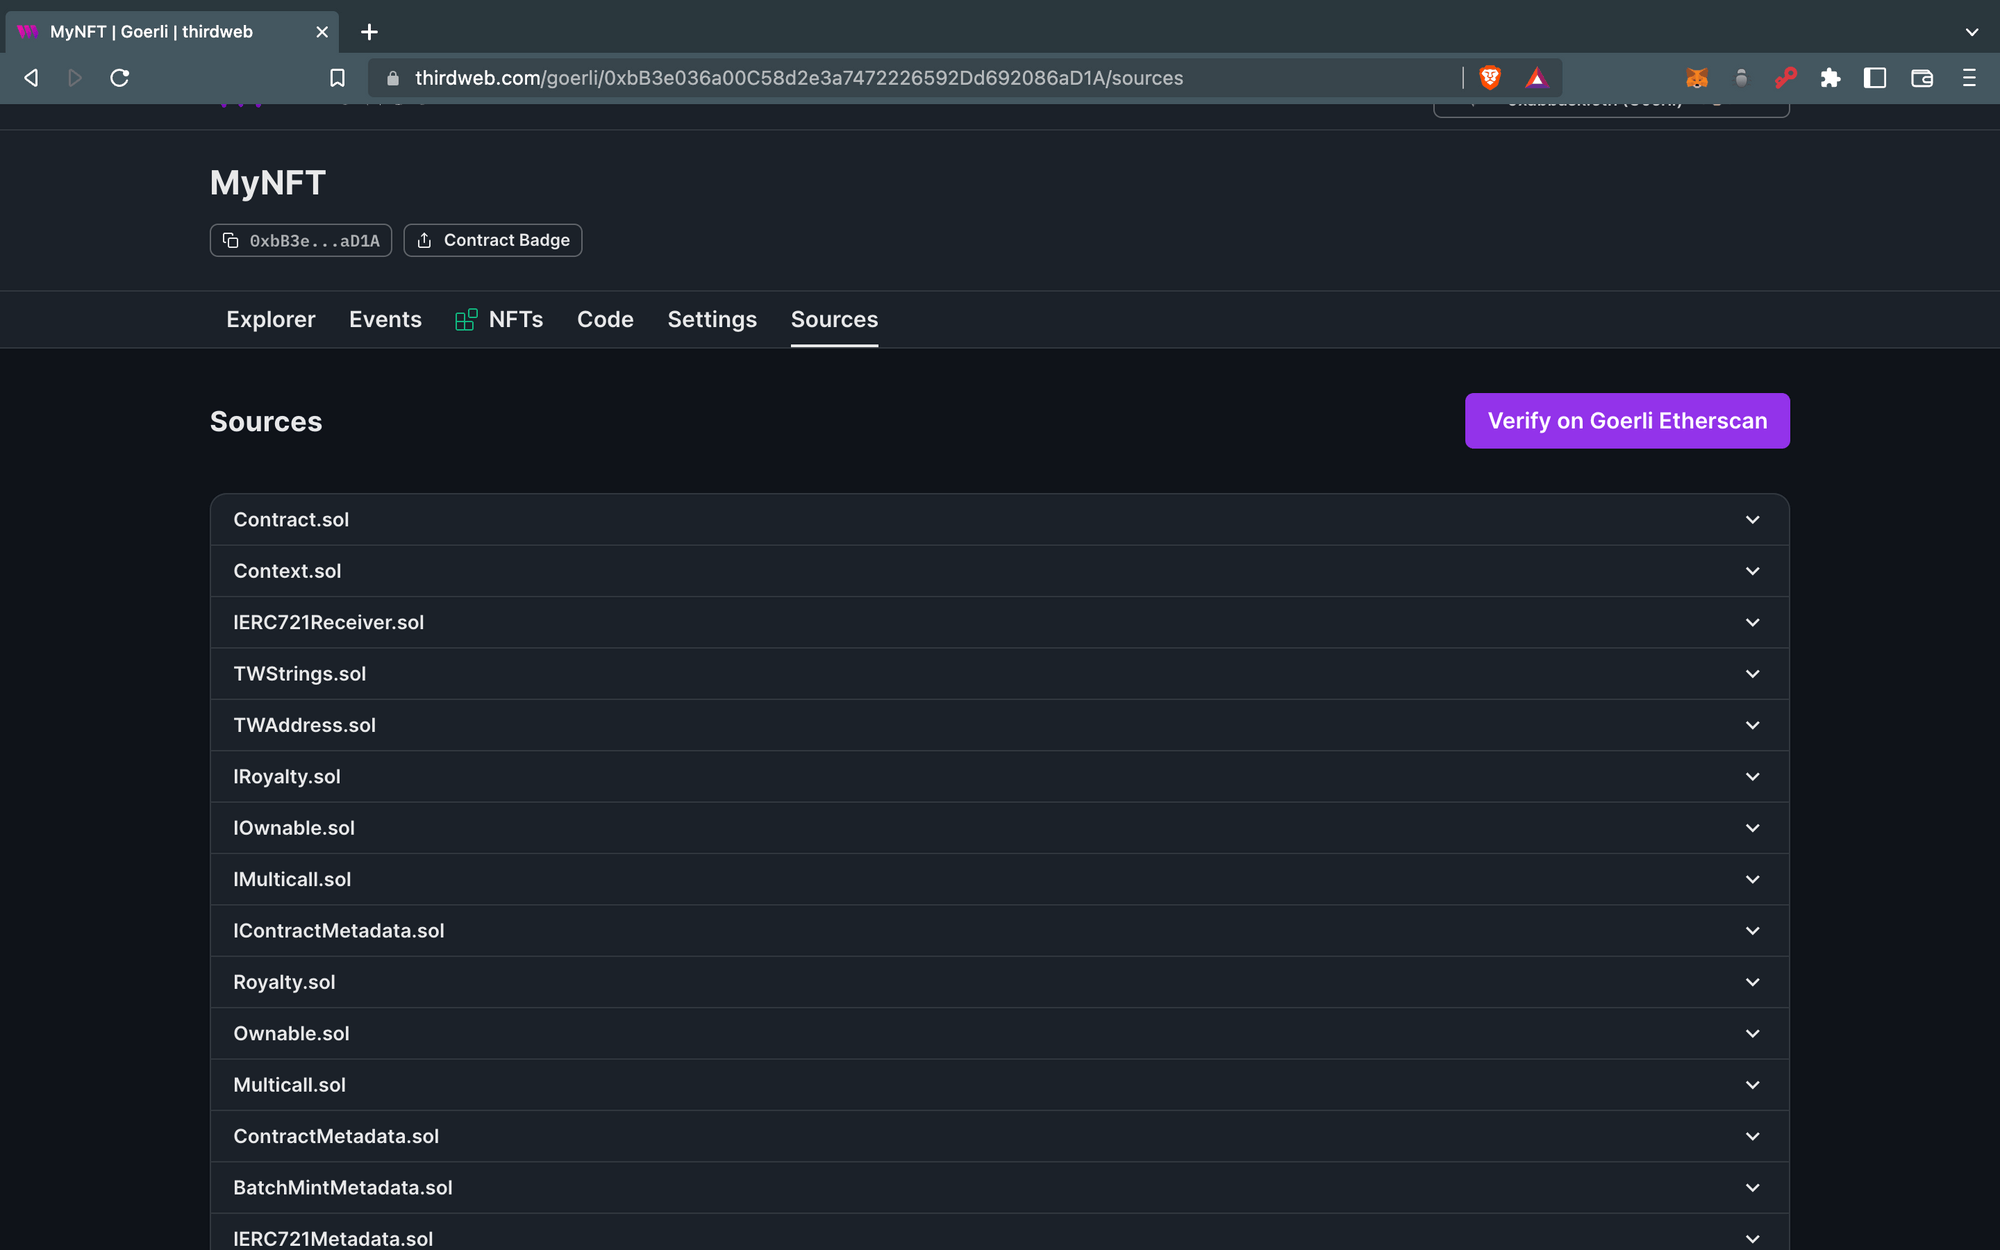Open the MetaMask extension
Viewport: 2000px width, 1250px height.
1696,77
